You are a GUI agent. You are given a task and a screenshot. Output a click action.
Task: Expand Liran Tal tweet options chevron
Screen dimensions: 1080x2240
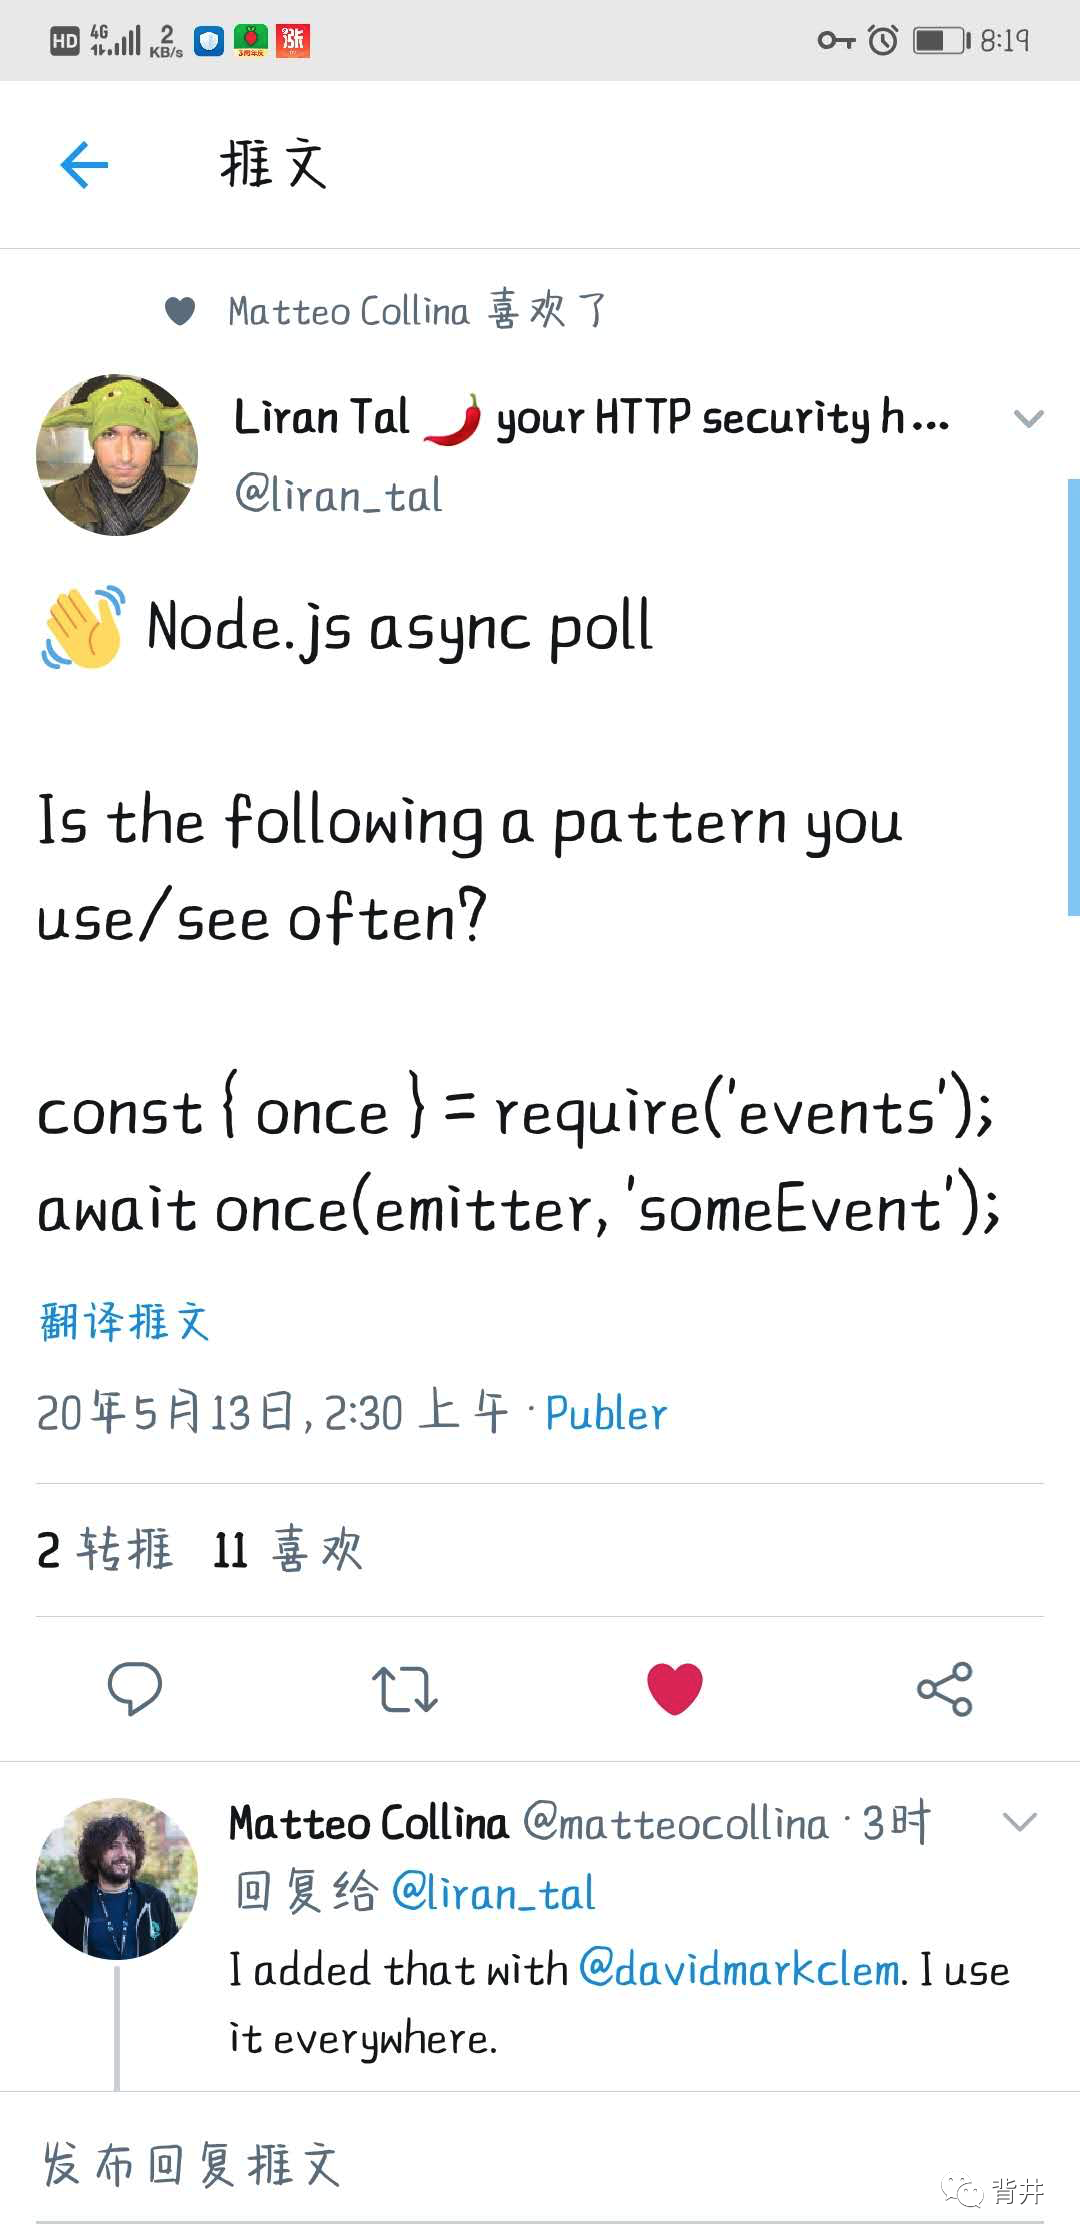[1028, 419]
